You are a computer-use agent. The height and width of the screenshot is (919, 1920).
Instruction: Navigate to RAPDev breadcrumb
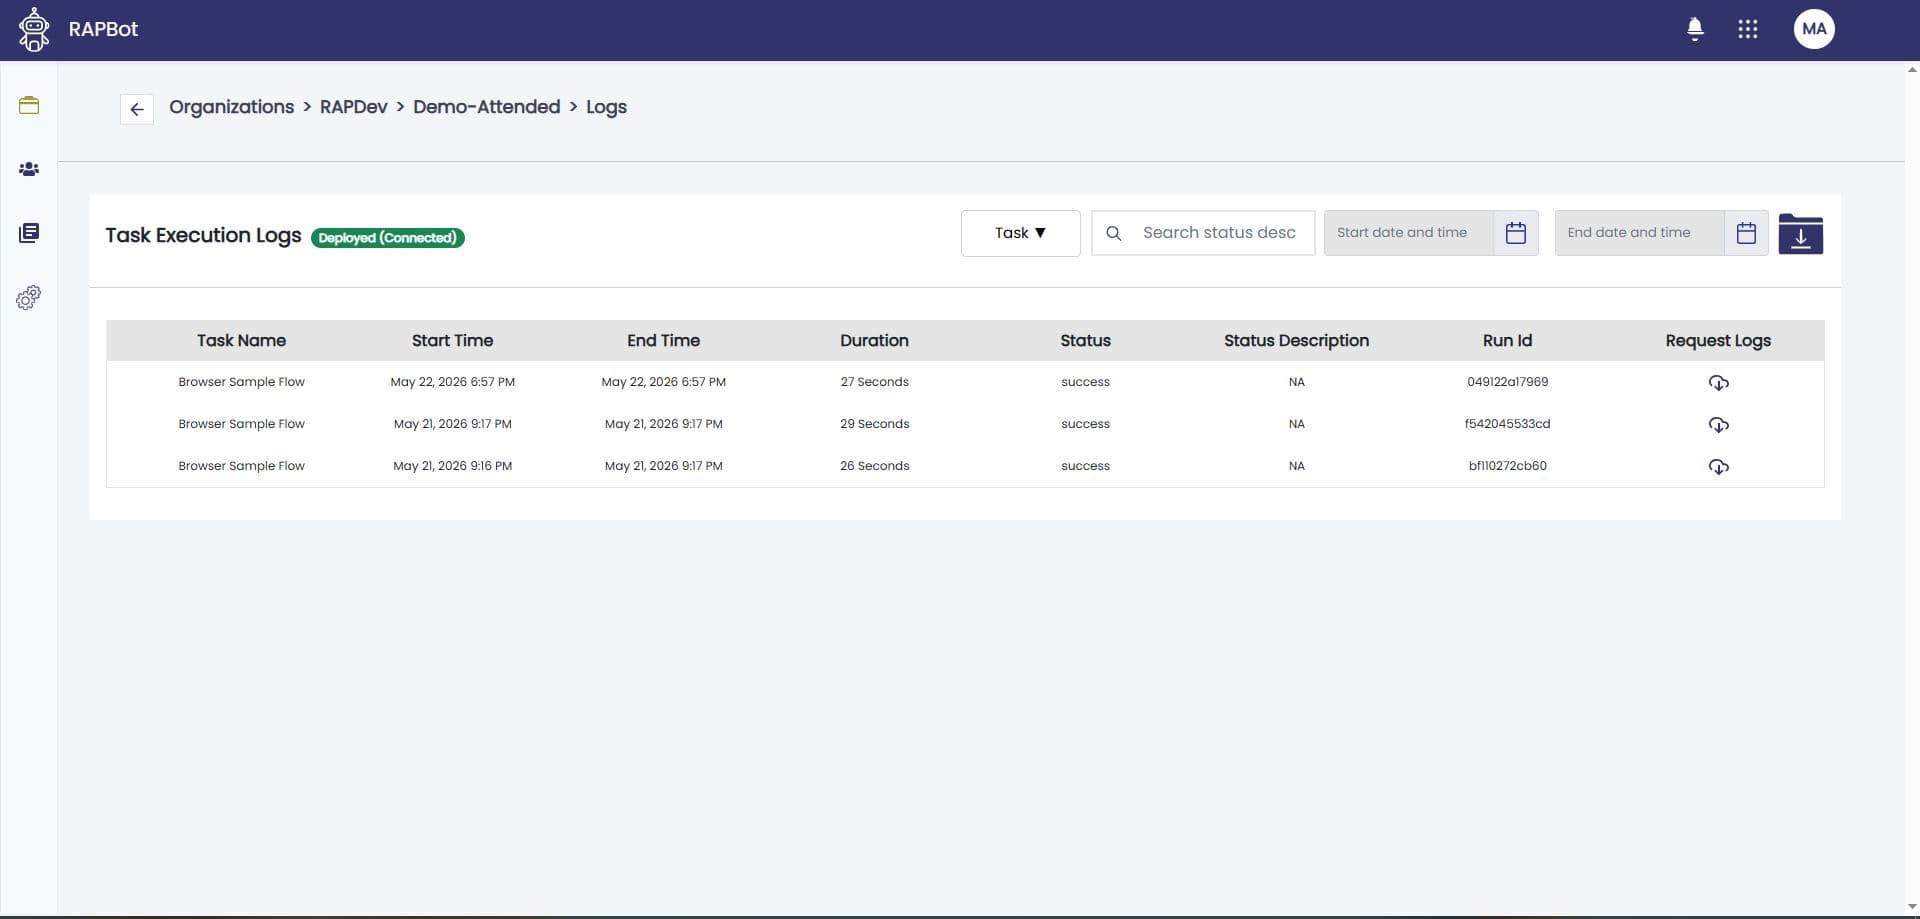click(x=353, y=107)
